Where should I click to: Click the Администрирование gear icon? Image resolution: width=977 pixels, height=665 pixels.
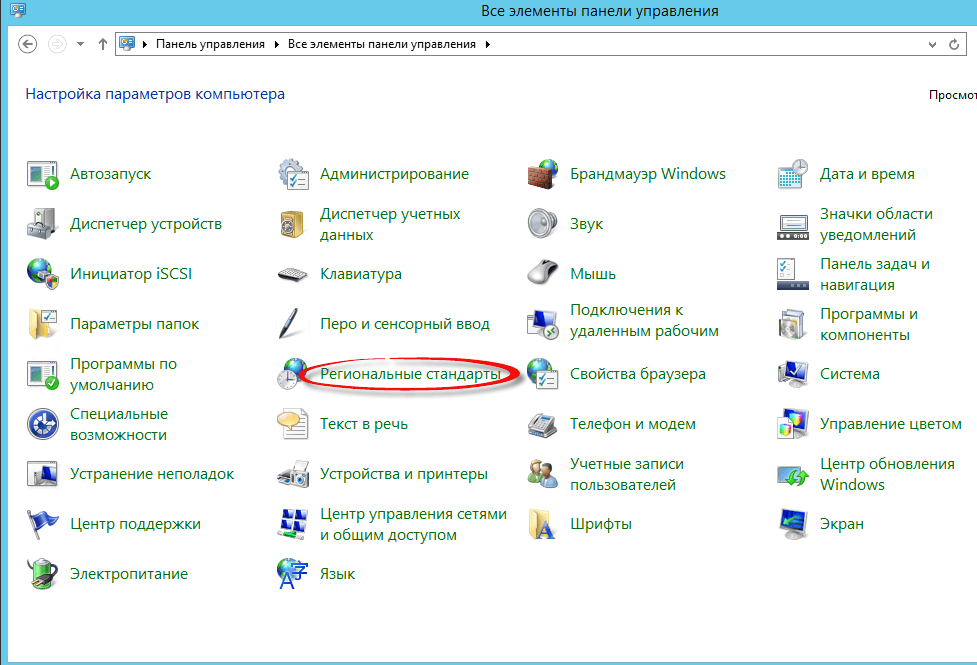click(x=293, y=175)
